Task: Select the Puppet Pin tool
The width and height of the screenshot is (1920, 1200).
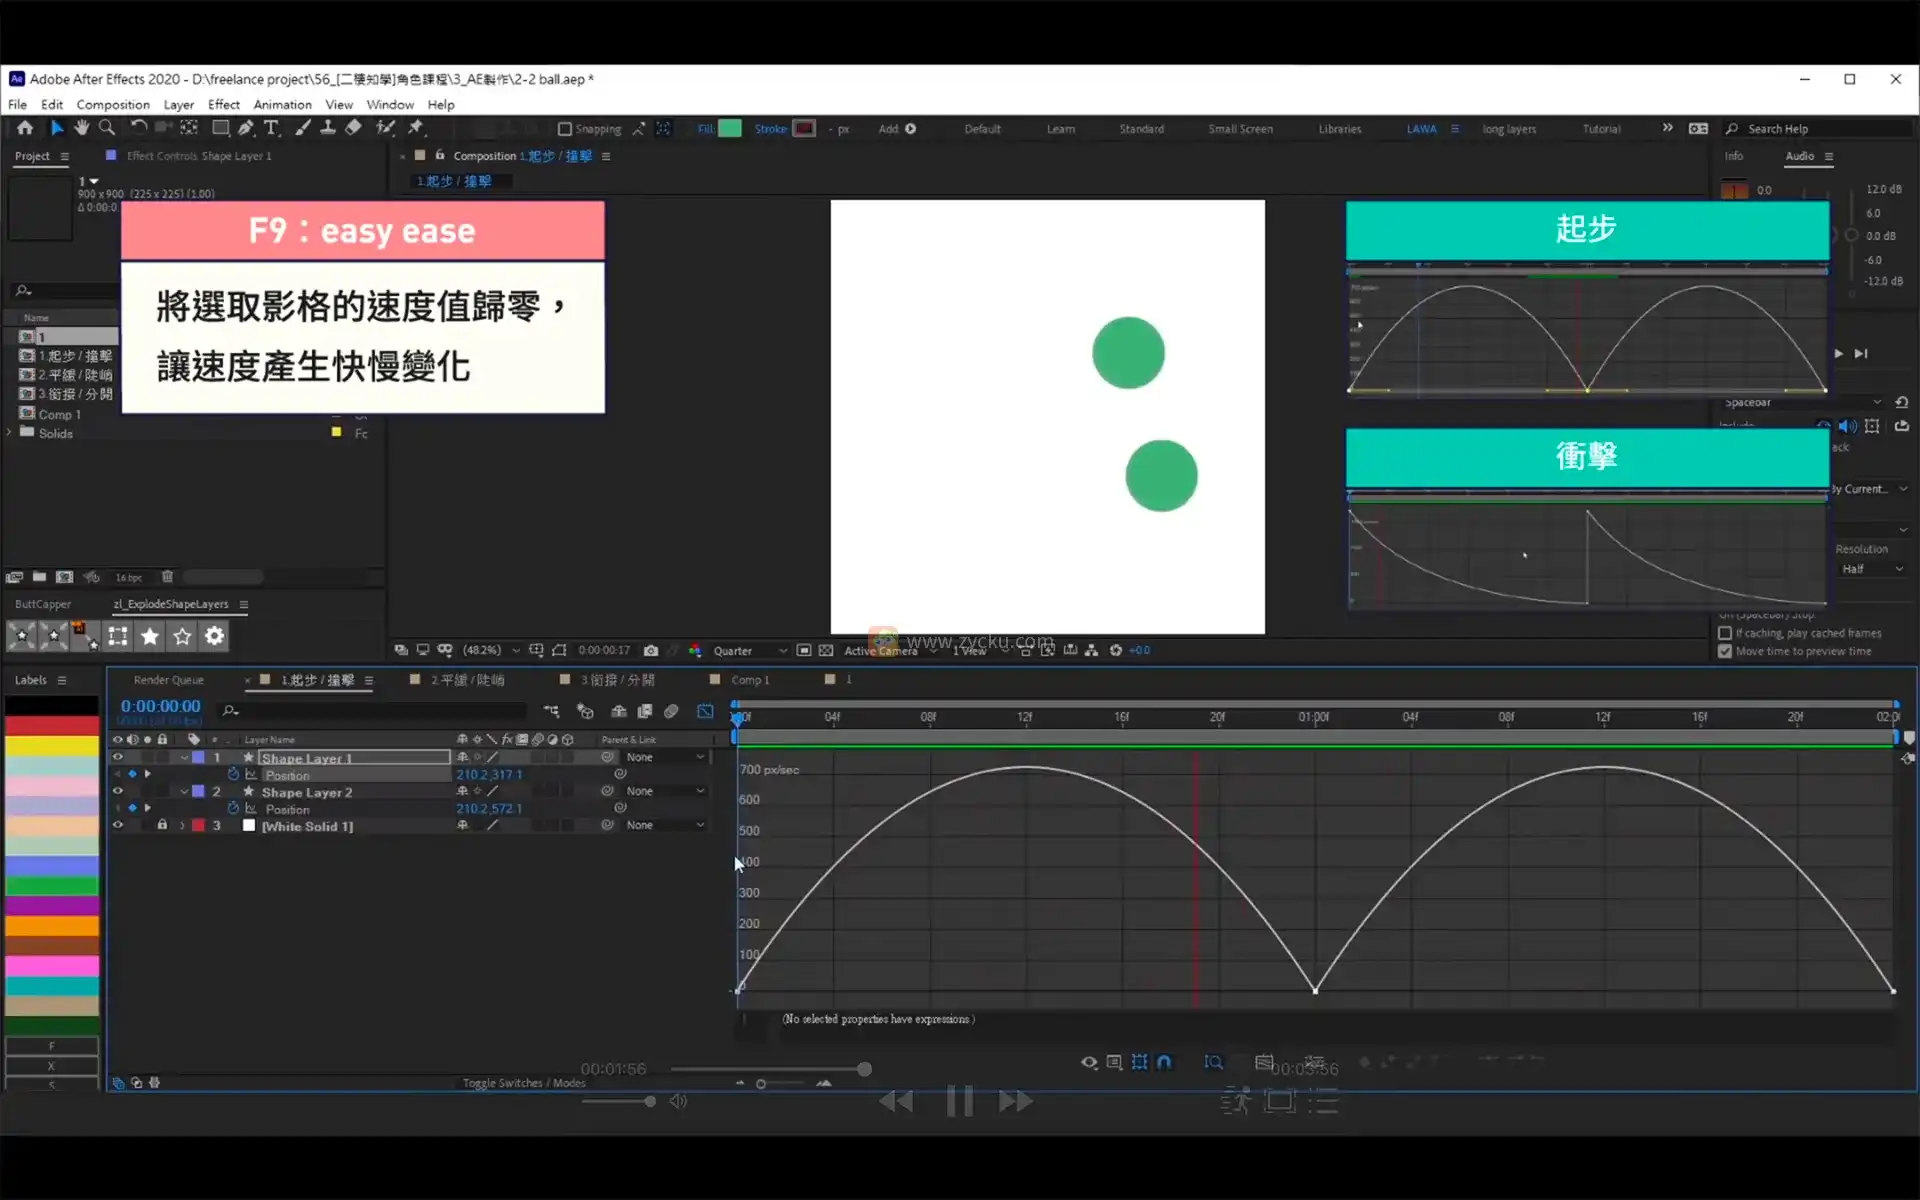Action: (x=416, y=128)
